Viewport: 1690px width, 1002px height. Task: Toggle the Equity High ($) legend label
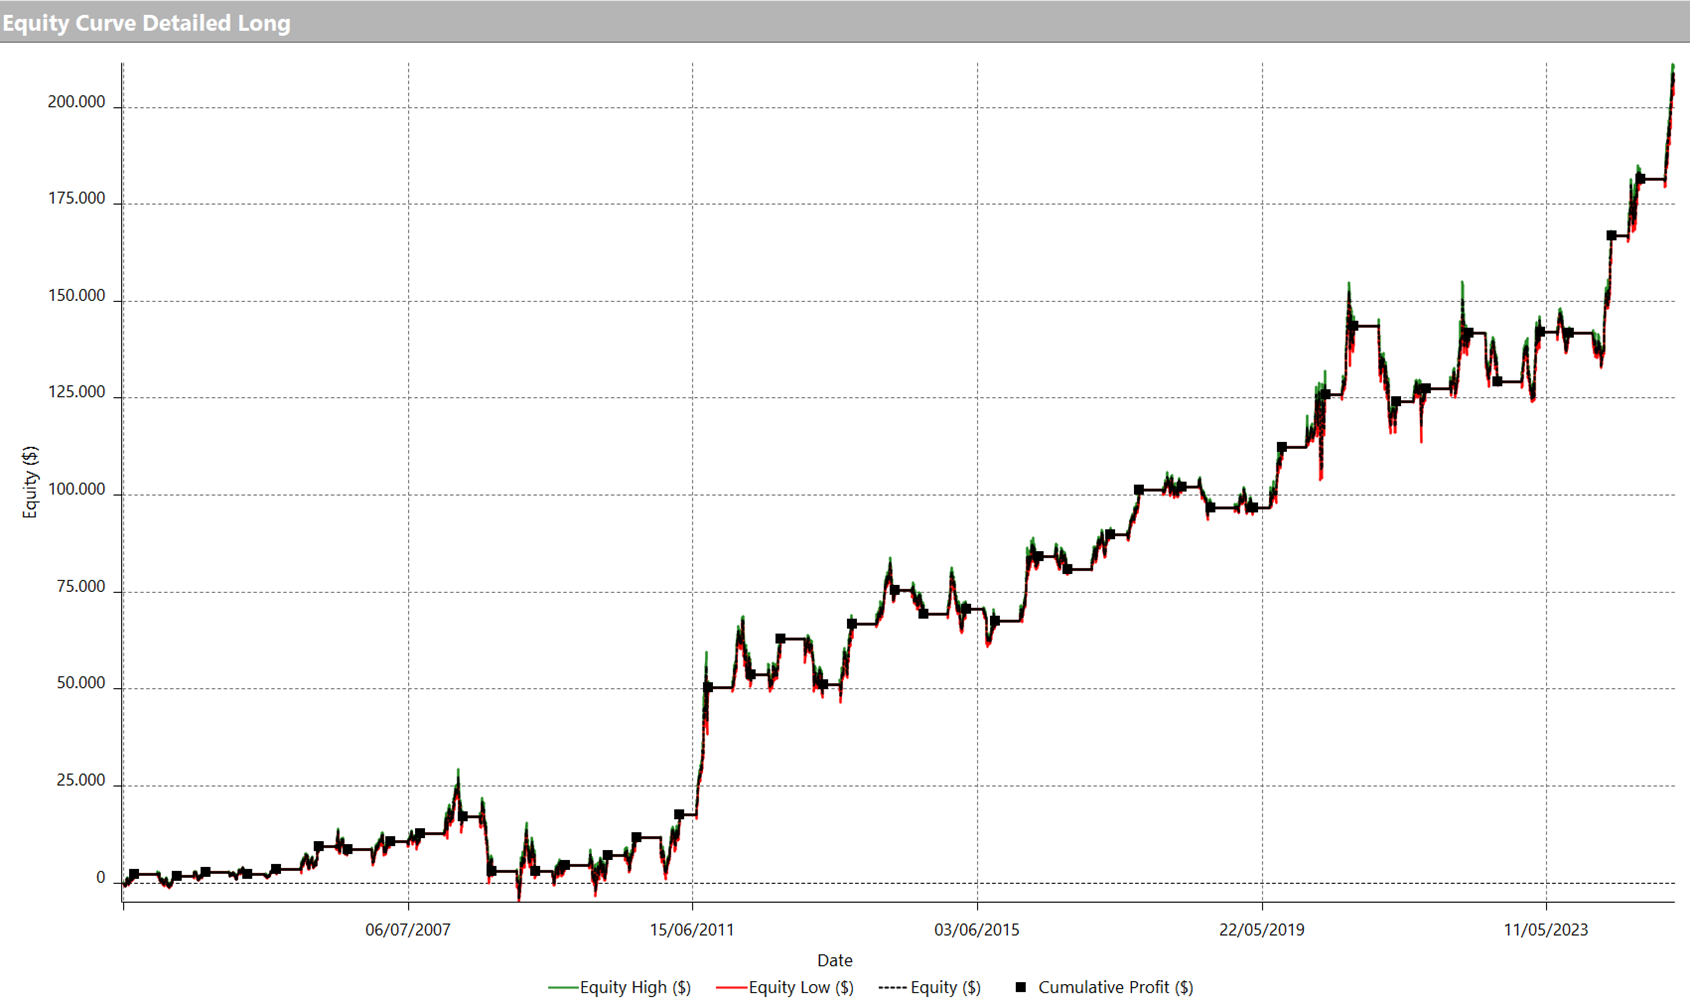635,988
